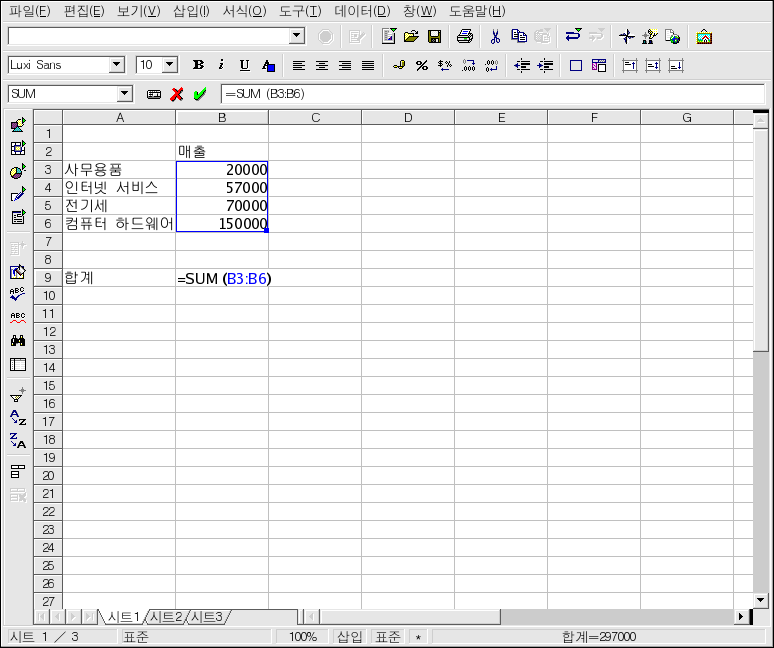The height and width of the screenshot is (648, 774).
Task: Toggle 삽입 insert mode in status bar
Action: pos(349,637)
